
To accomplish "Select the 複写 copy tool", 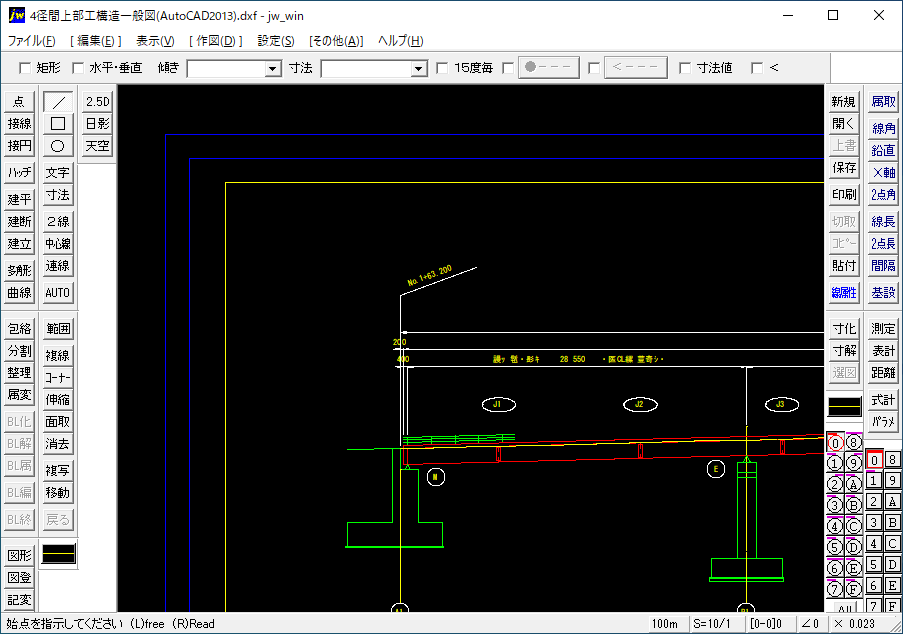I will pyautogui.click(x=58, y=470).
